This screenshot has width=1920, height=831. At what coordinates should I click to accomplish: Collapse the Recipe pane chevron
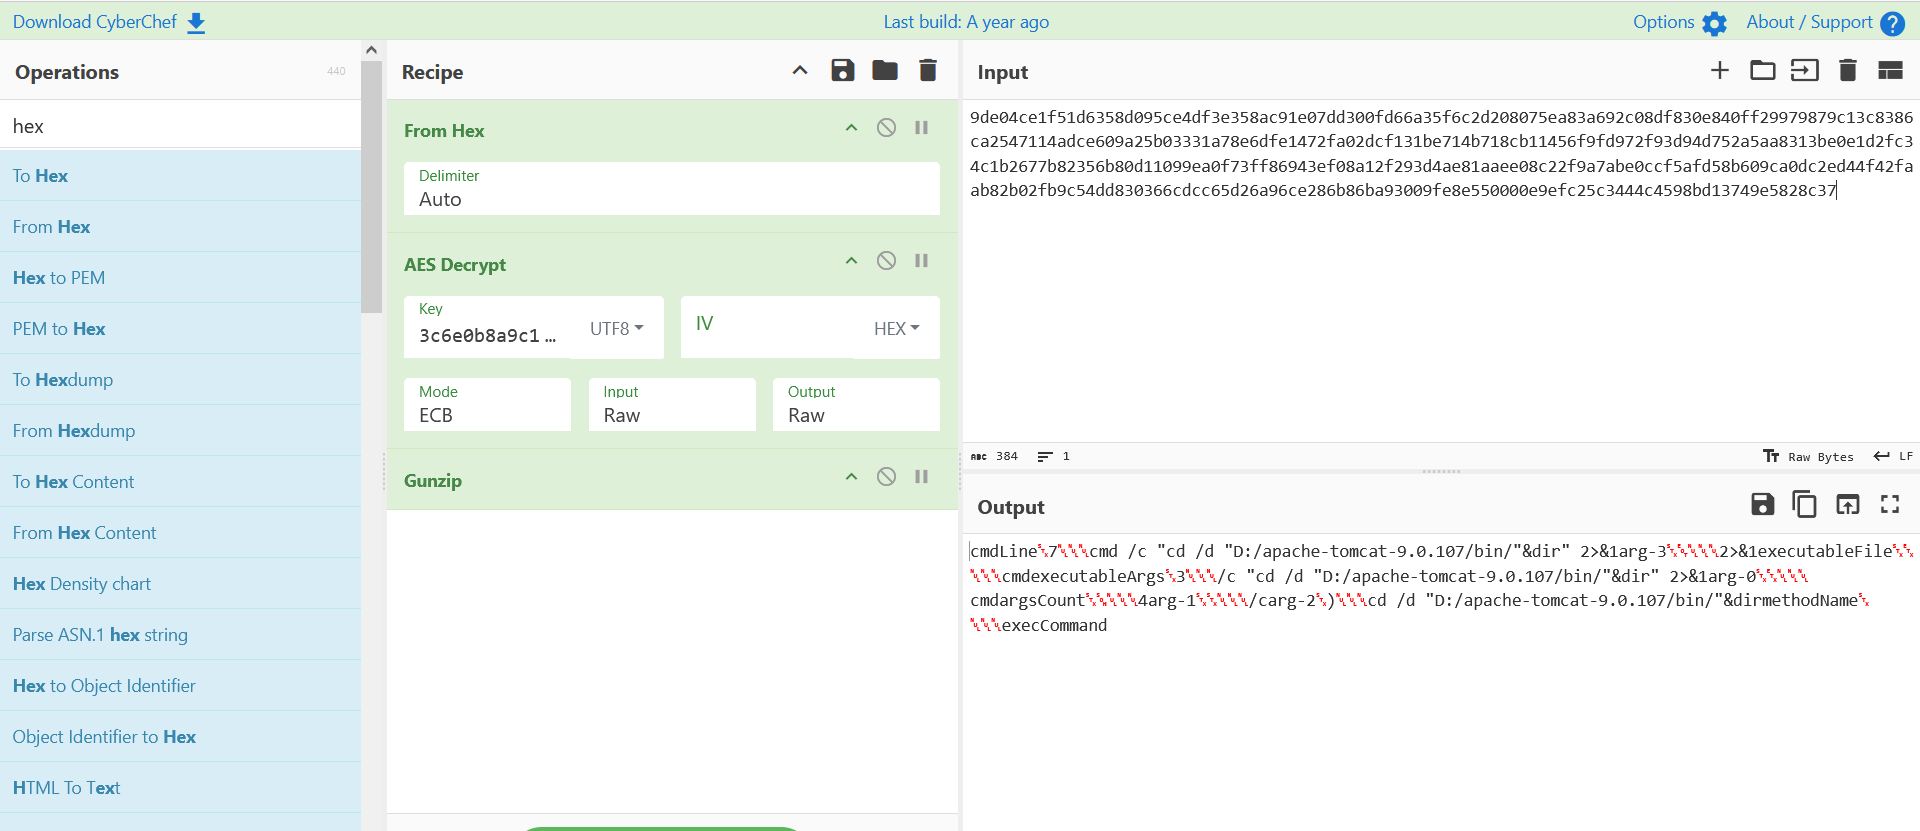tap(800, 70)
